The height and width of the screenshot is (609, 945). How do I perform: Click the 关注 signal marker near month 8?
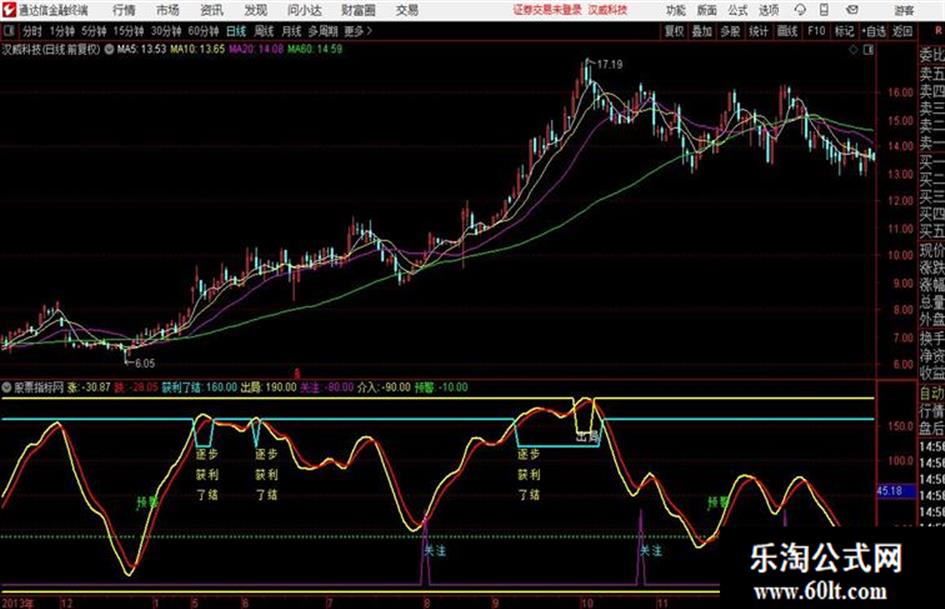[435, 551]
